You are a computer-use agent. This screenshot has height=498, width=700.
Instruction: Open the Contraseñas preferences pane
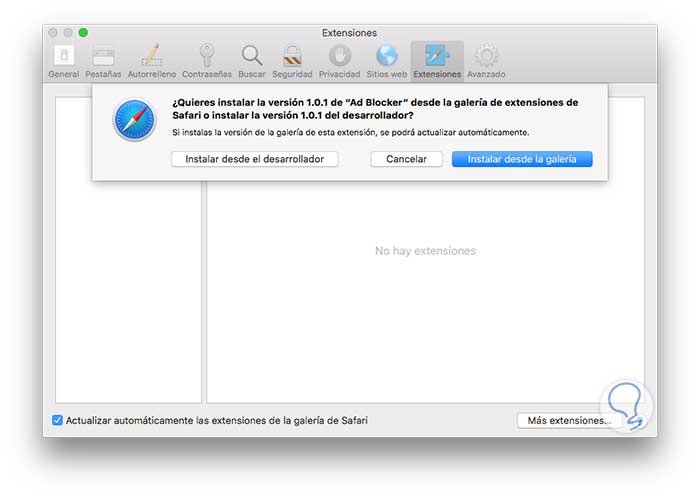[207, 62]
